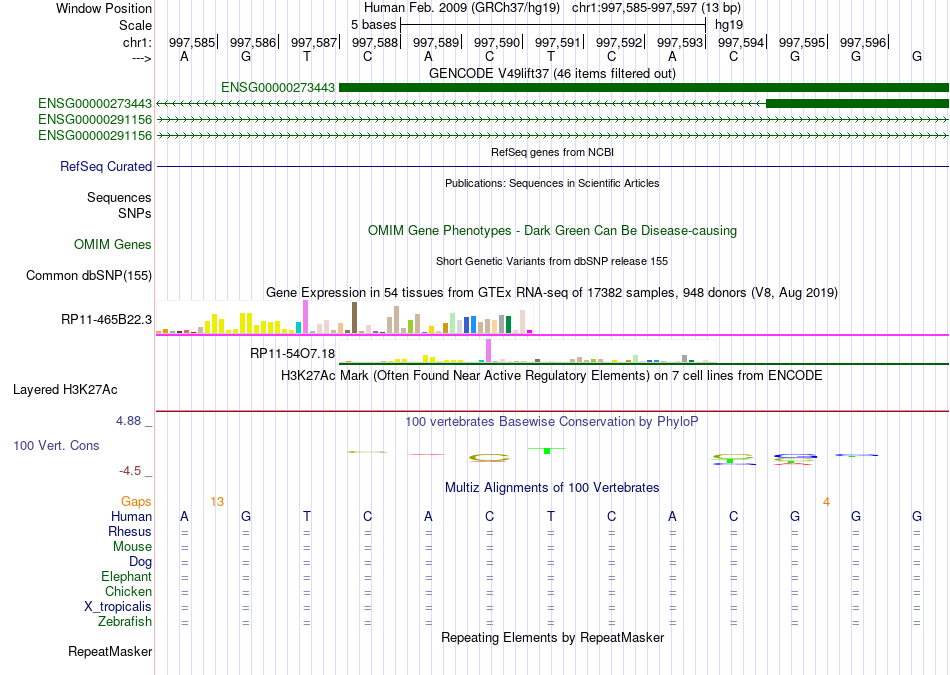This screenshot has width=950, height=675.
Task: Click the Rhesus species row label
Action: pyautogui.click(x=130, y=531)
